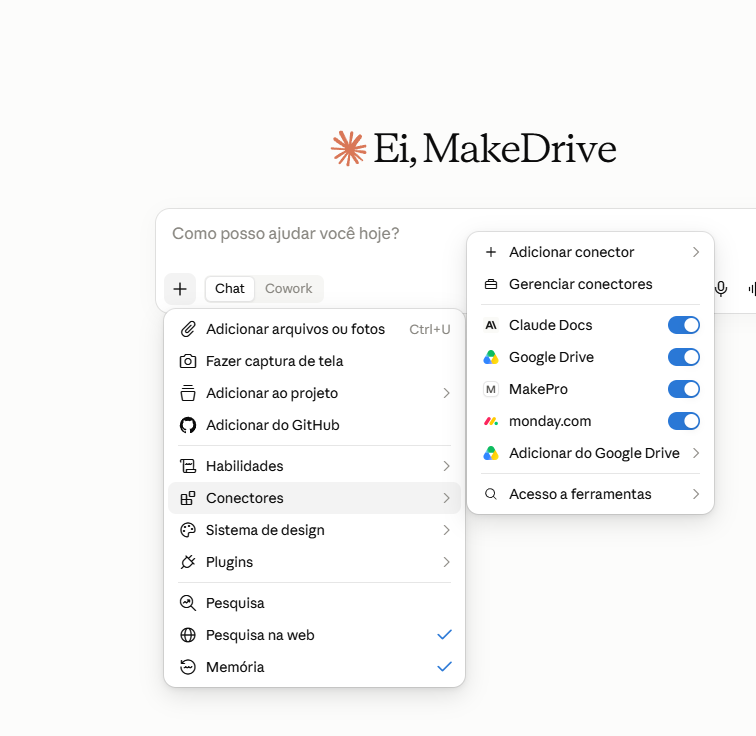Expand the Plugins submenu chevron
Viewport: 756px width, 736px height.
pos(446,562)
